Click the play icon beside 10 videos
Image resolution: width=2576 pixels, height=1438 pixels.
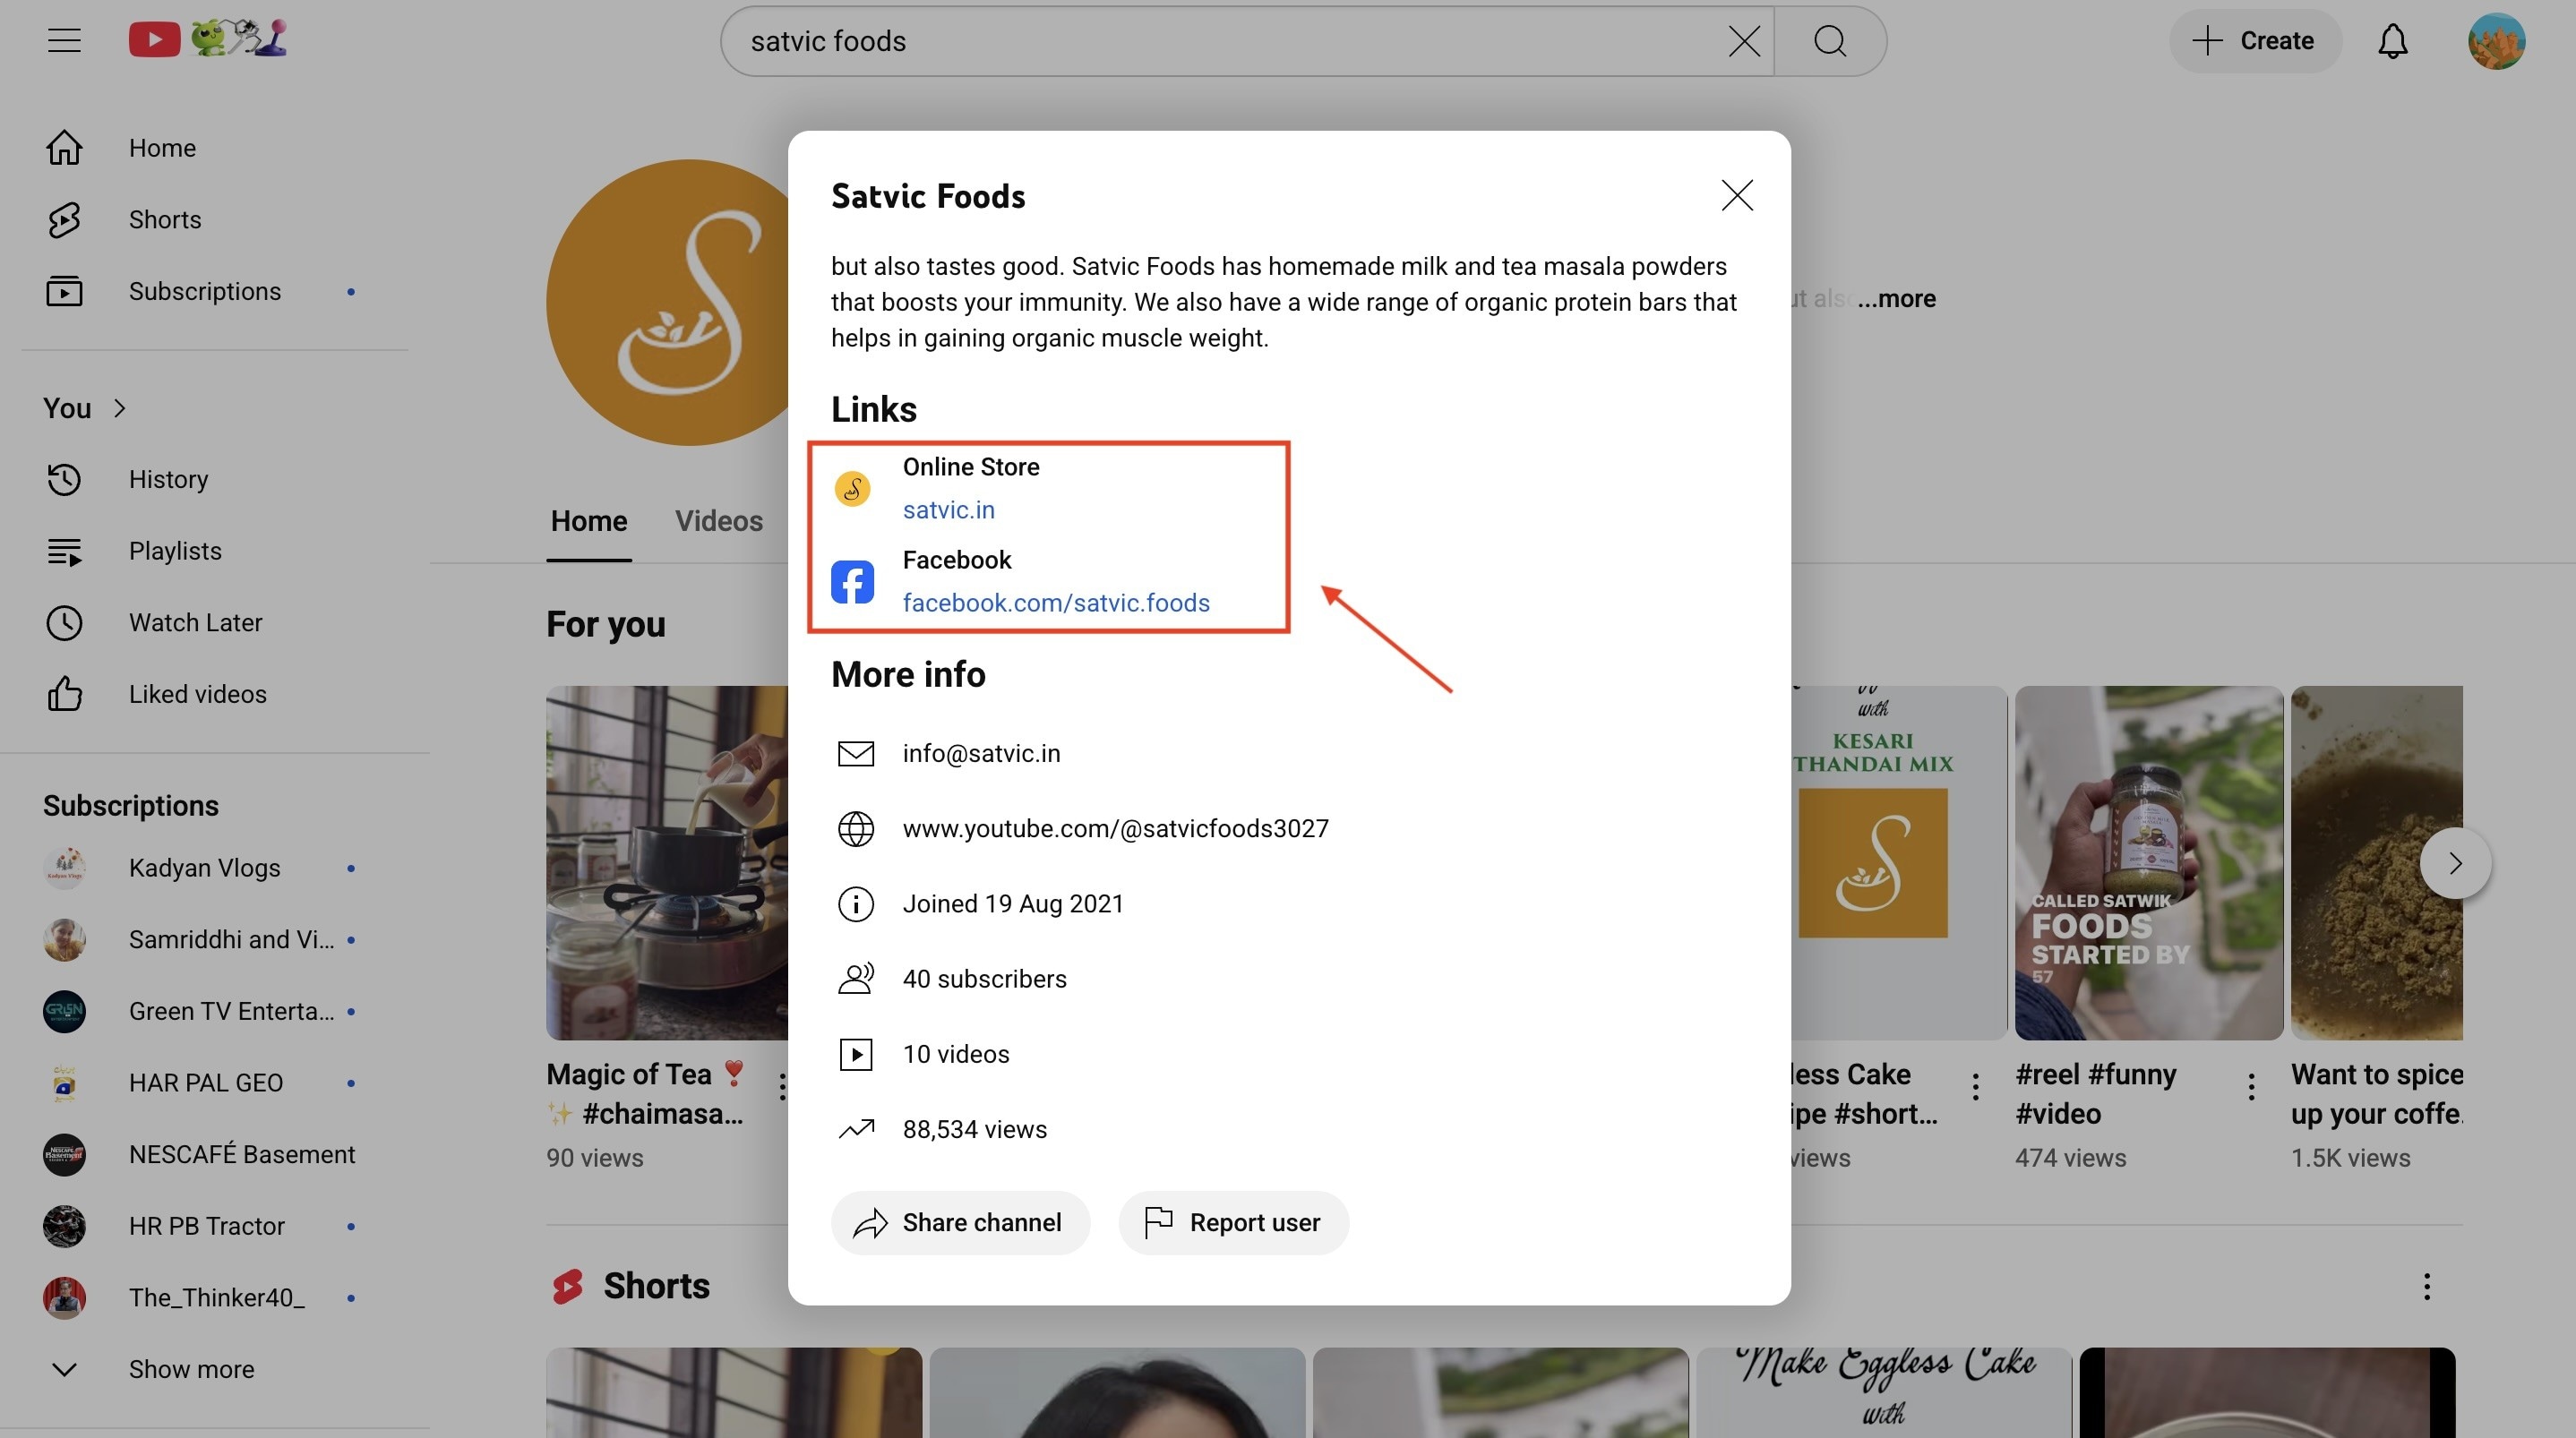coord(856,1054)
